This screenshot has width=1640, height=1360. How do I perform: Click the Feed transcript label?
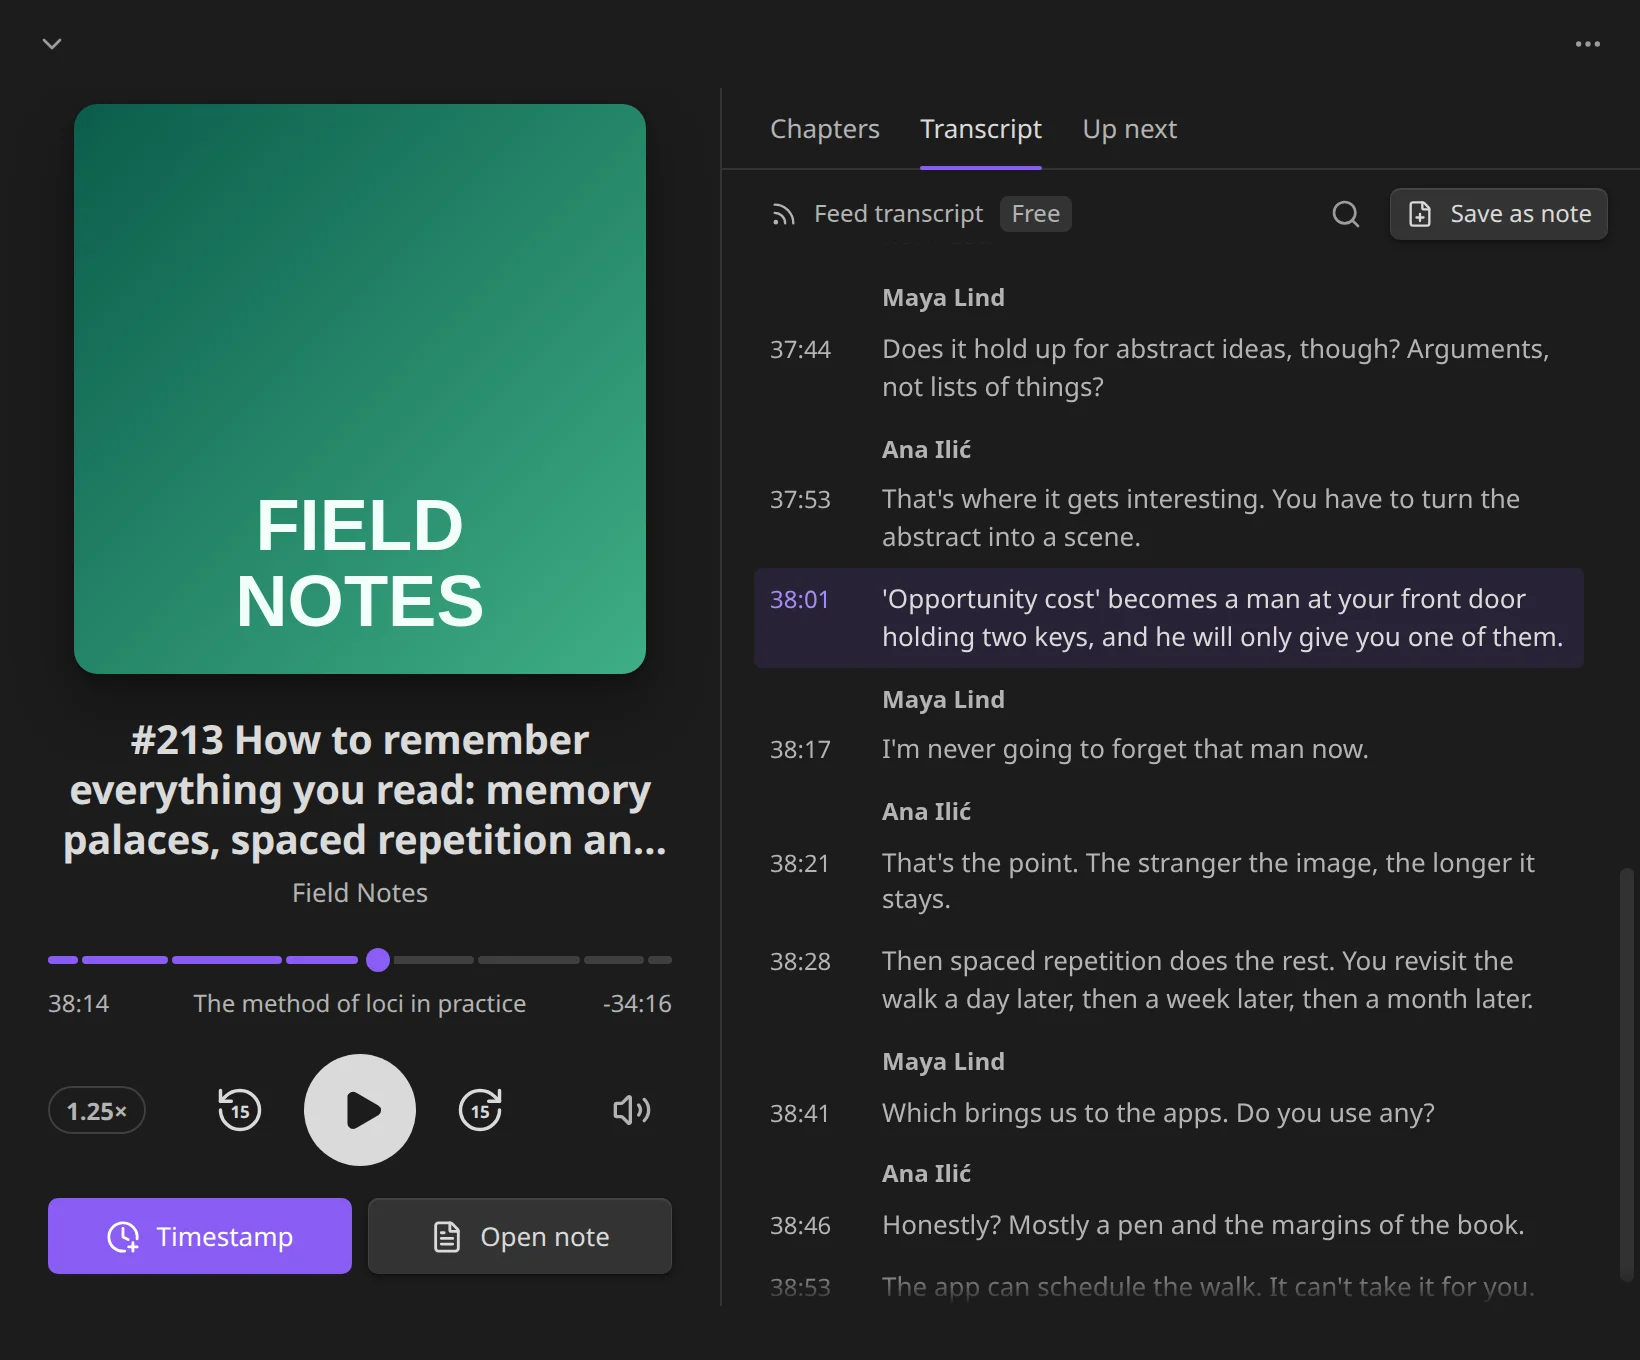tap(898, 214)
